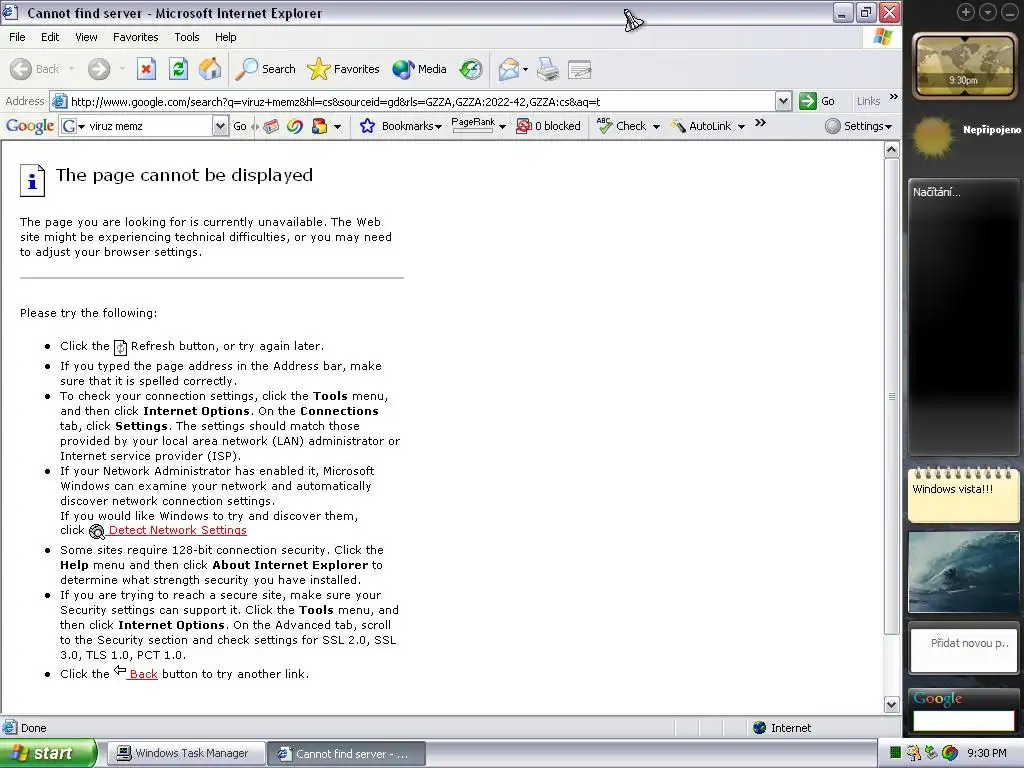
Task: Click the weather sun gadget icon
Action: coord(933,136)
